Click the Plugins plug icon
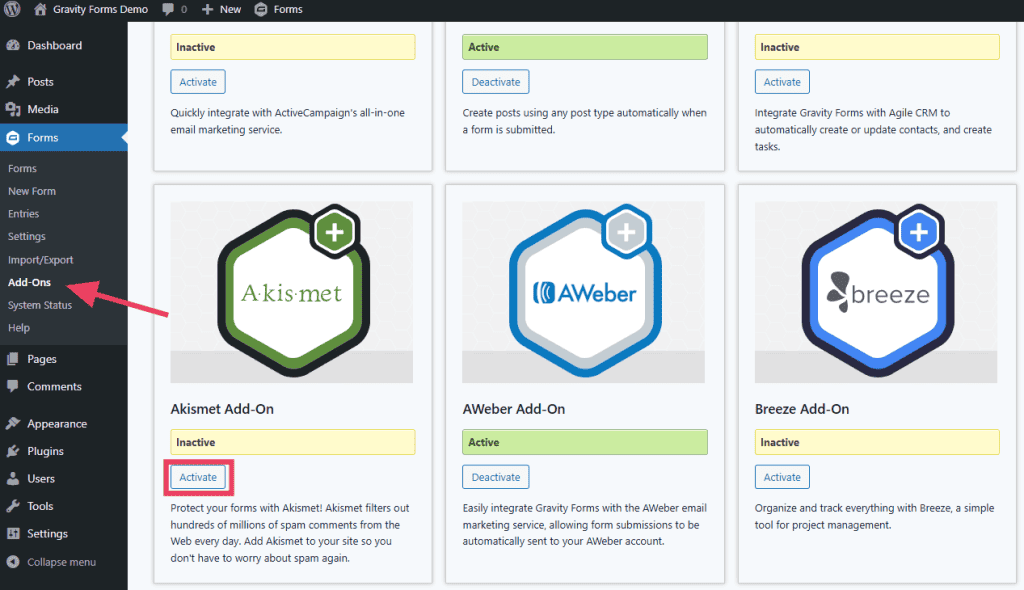The image size is (1024, 590). 12,451
